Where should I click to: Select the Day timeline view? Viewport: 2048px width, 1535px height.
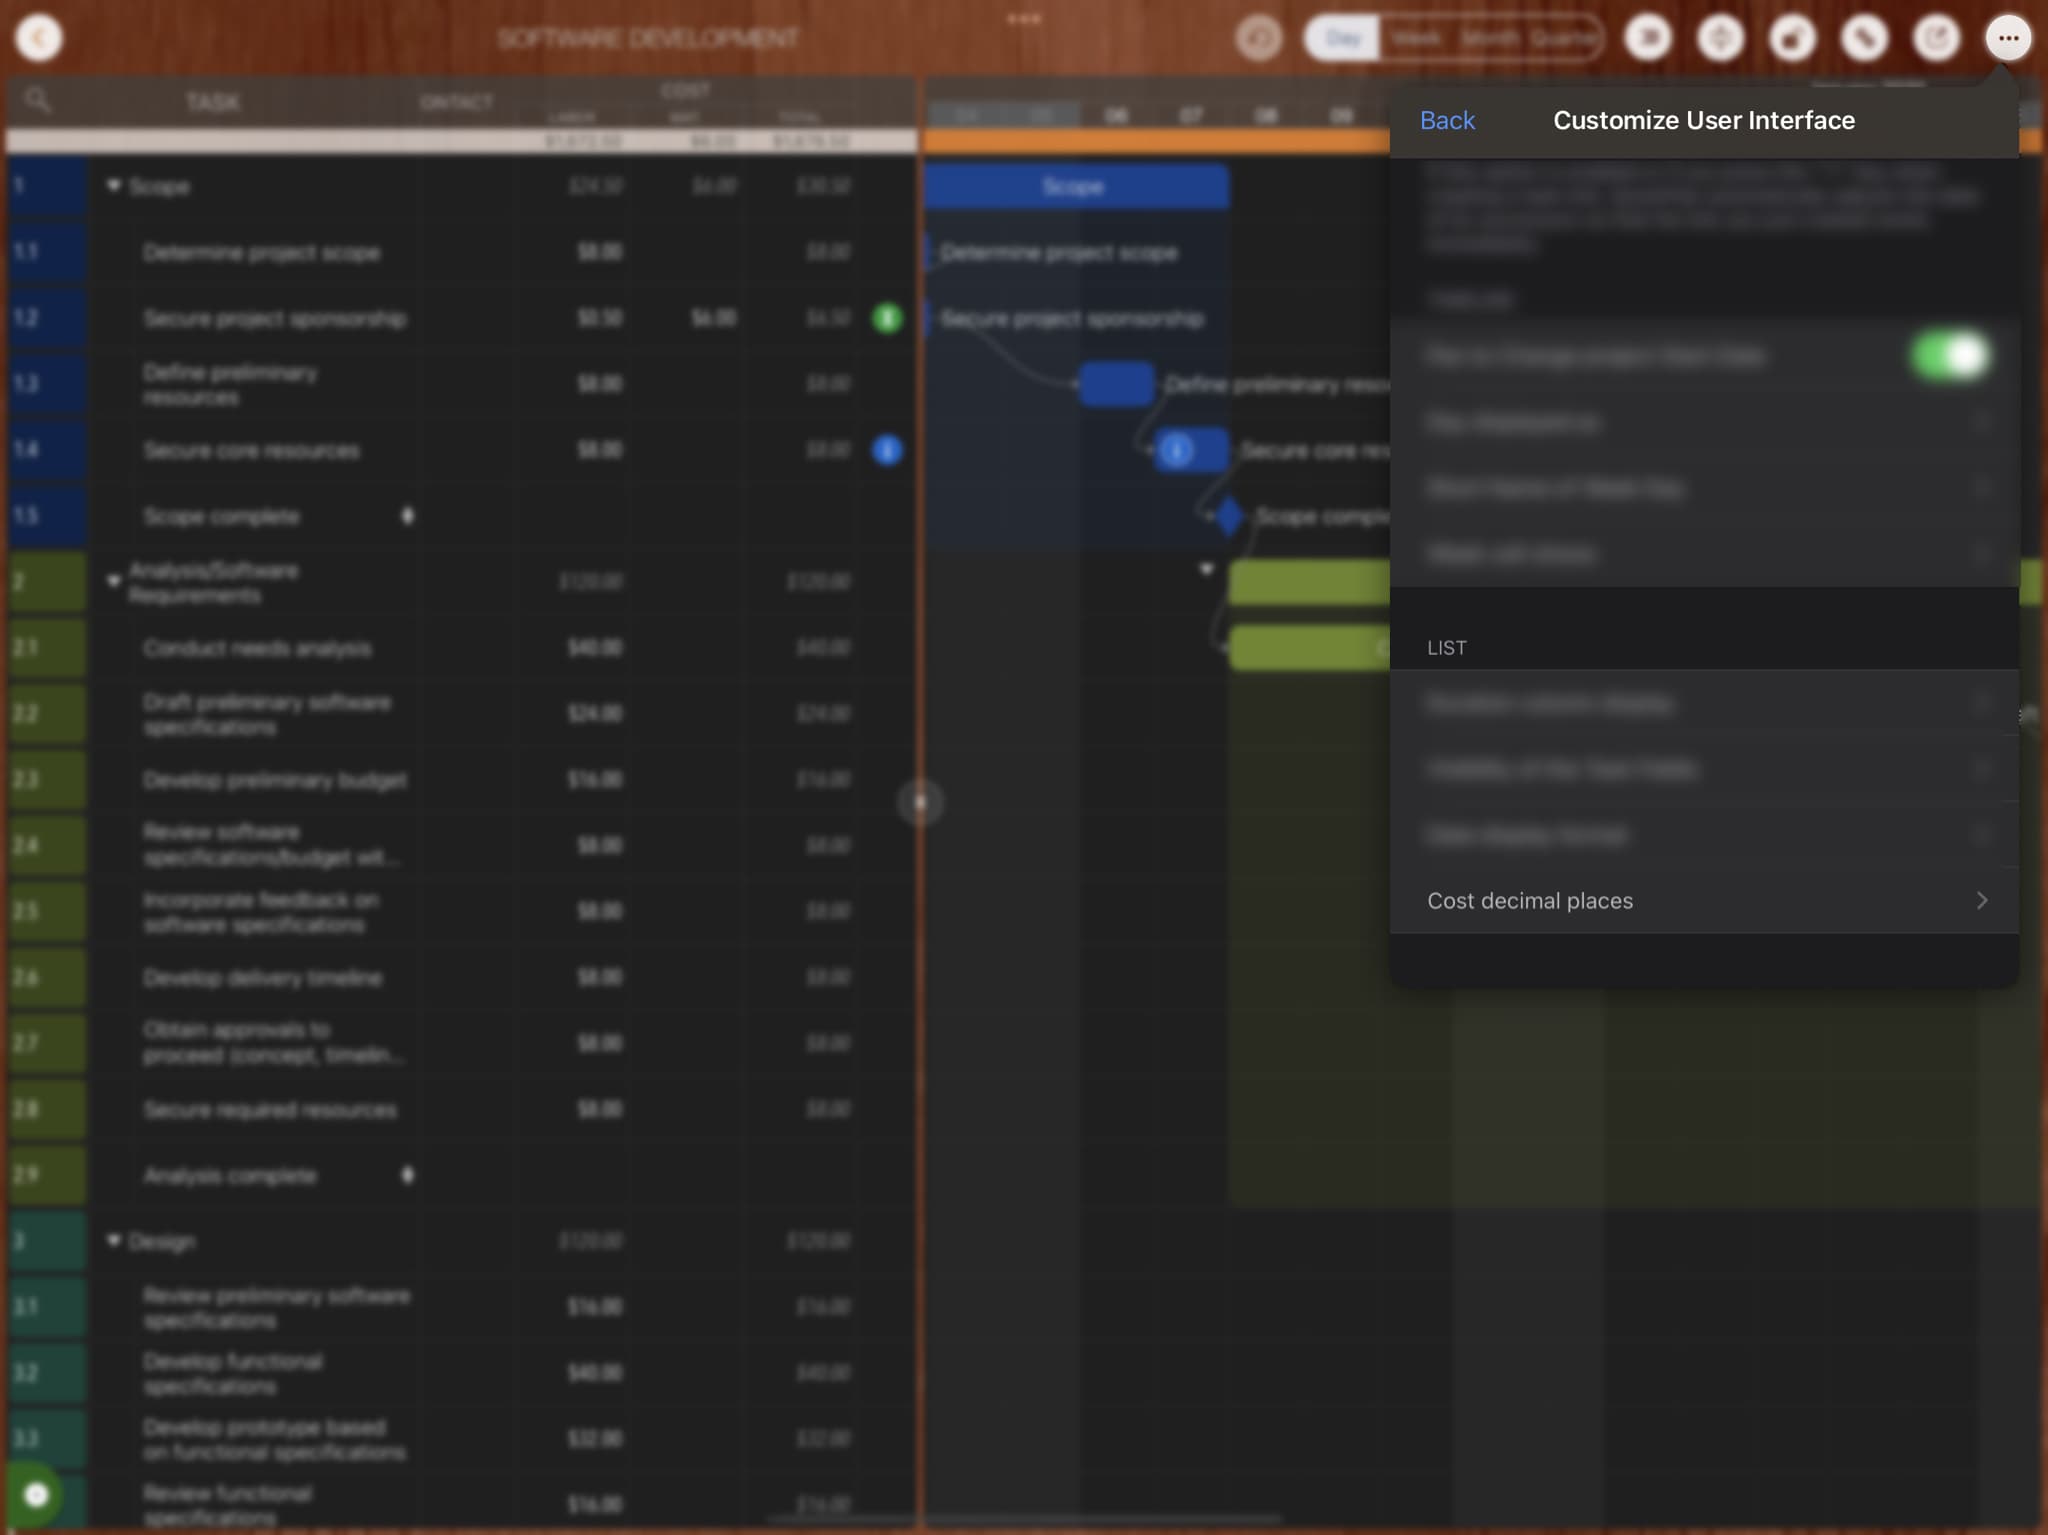click(1343, 38)
